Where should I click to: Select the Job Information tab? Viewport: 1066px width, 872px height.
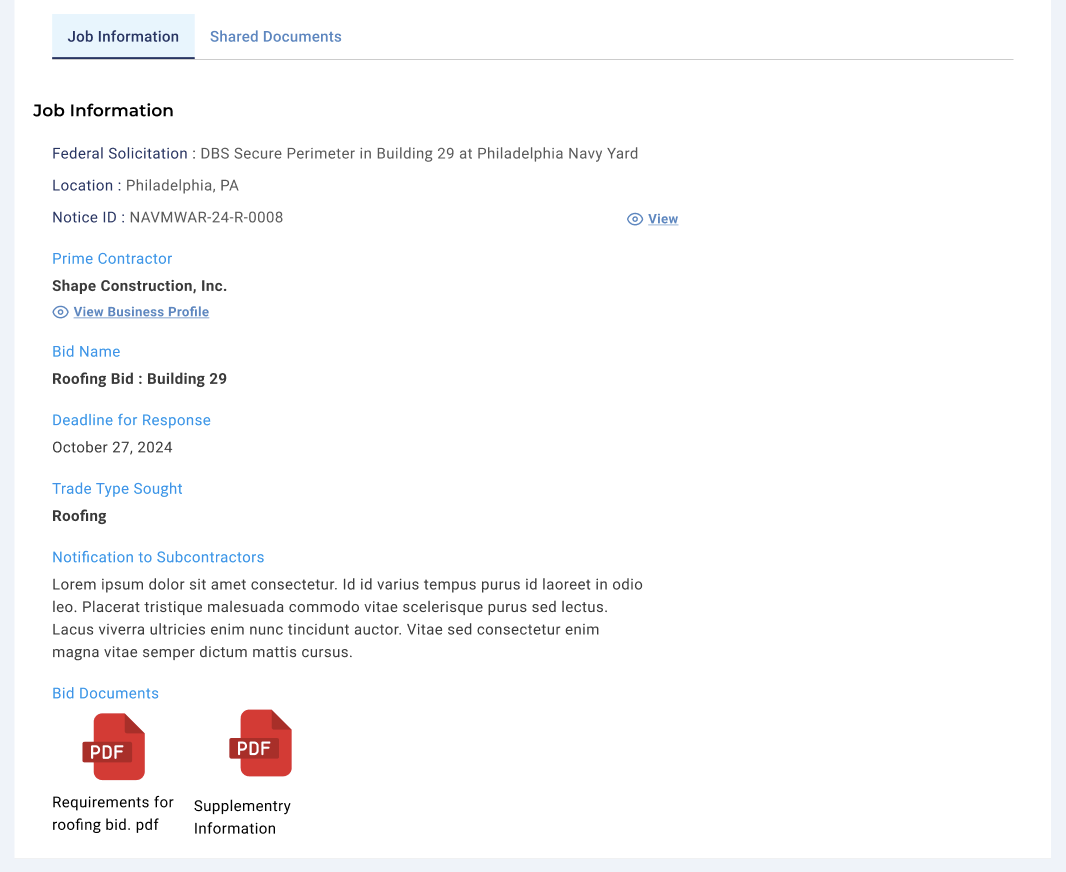pyautogui.click(x=123, y=37)
